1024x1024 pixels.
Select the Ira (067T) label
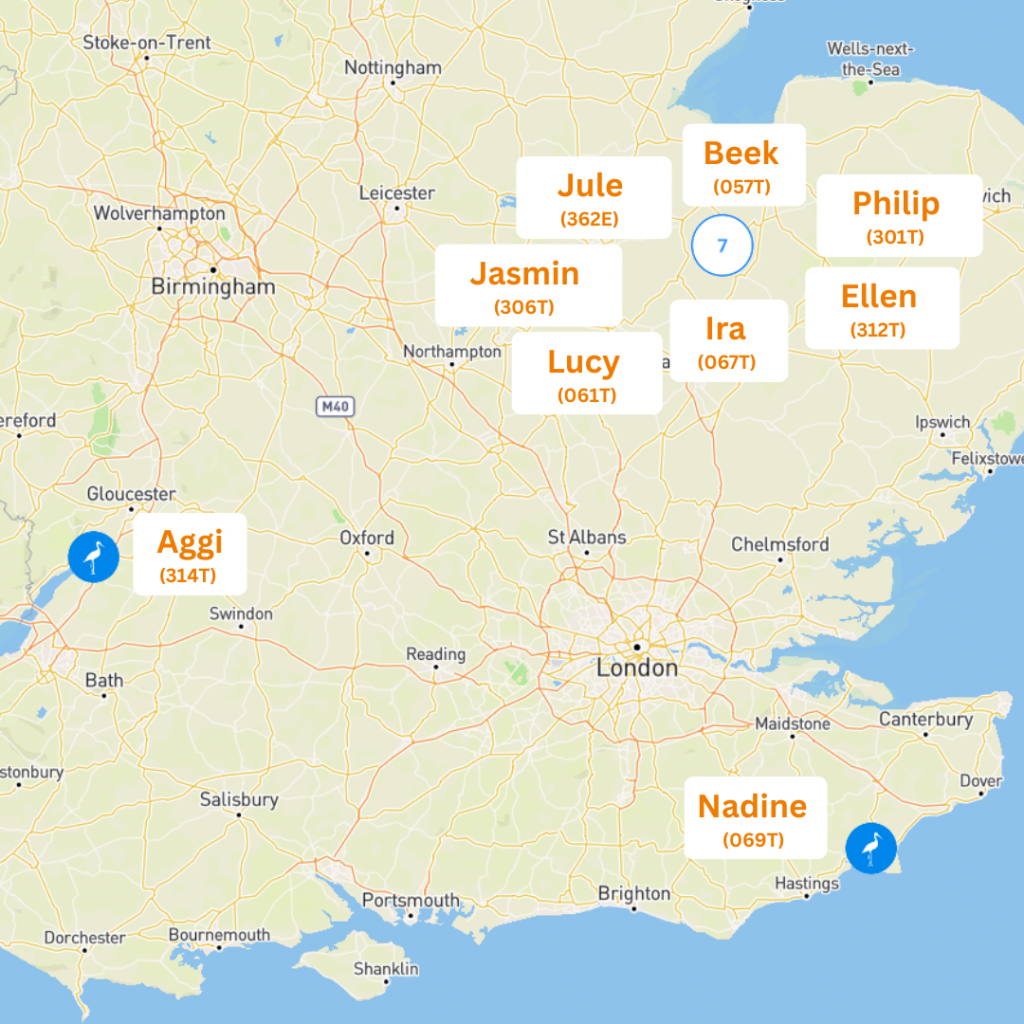click(x=728, y=340)
